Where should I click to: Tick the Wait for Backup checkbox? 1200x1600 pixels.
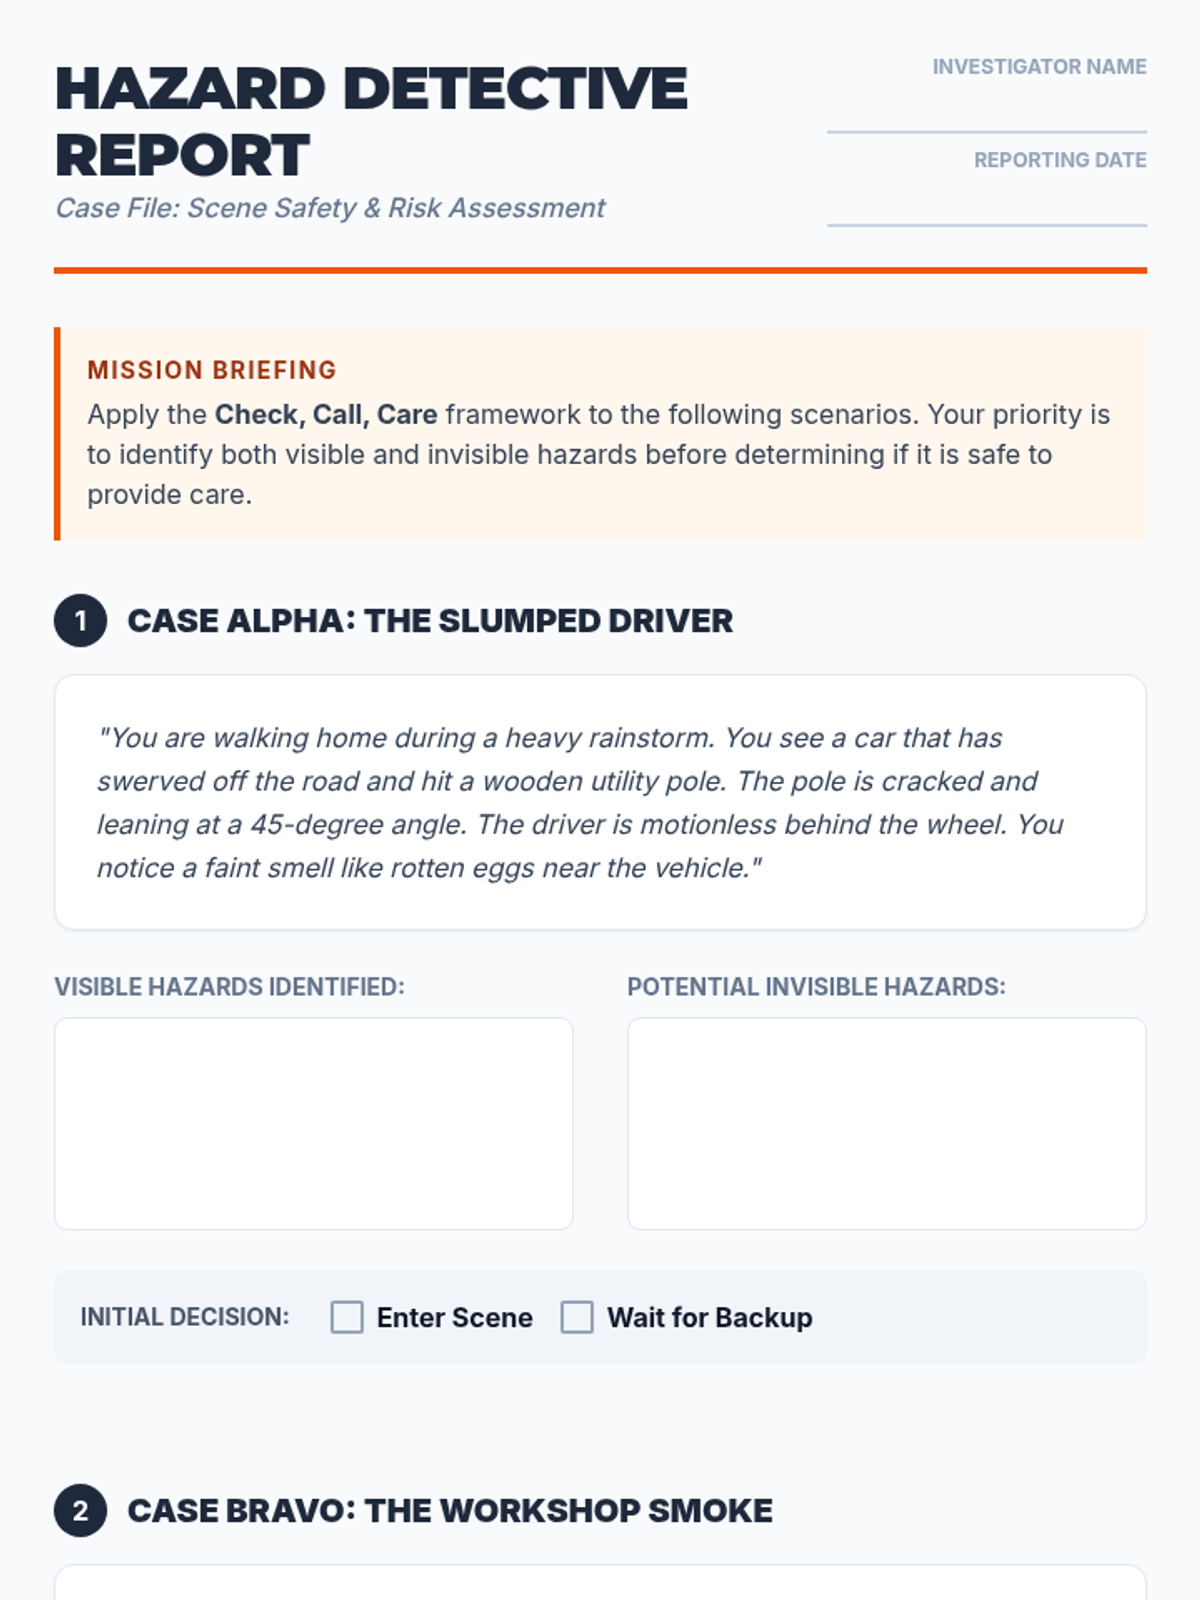coord(577,1317)
